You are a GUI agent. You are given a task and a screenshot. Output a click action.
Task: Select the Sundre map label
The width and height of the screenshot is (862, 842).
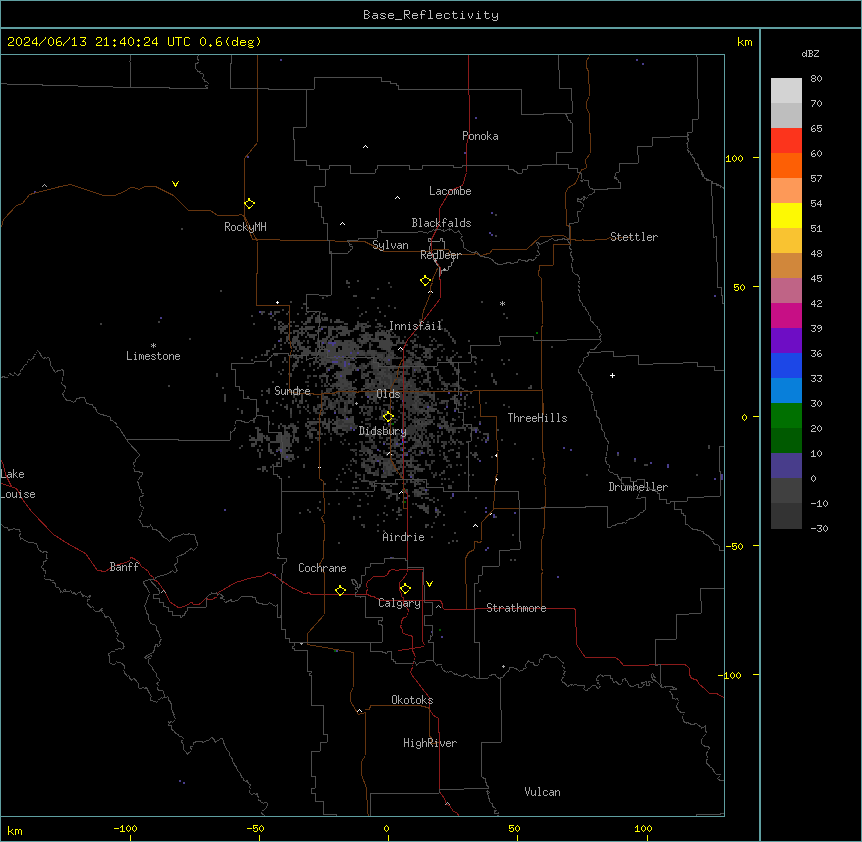click(292, 391)
